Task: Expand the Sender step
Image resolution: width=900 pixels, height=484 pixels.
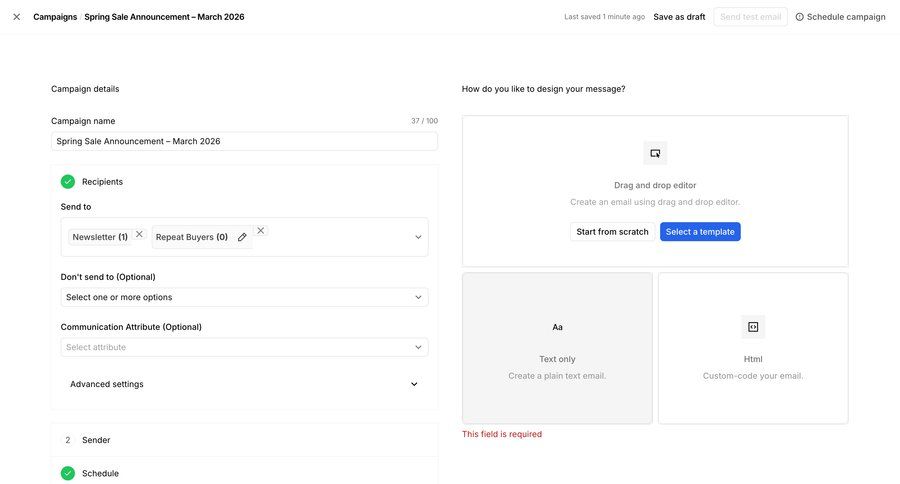Action: coord(245,440)
